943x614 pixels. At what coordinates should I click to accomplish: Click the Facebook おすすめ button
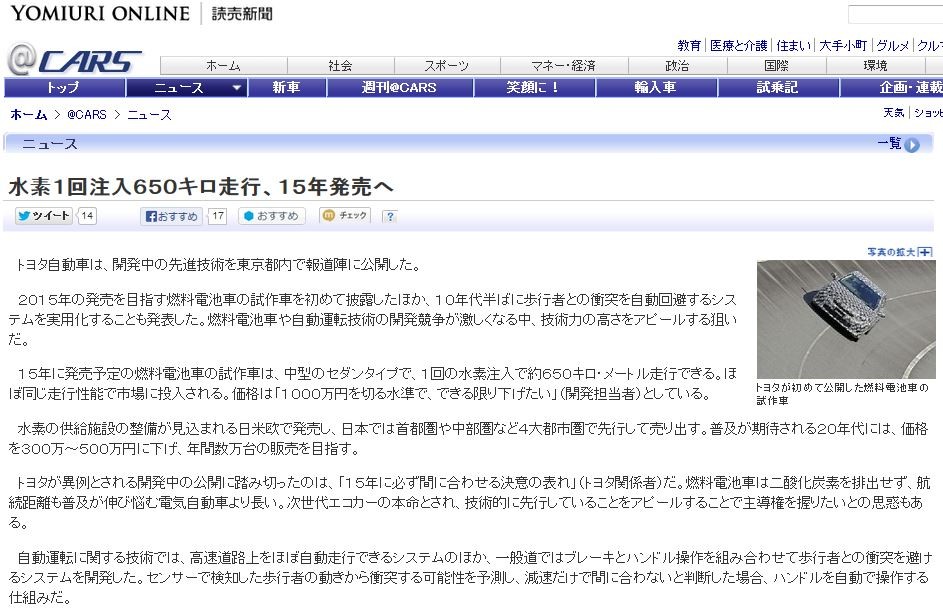171,216
